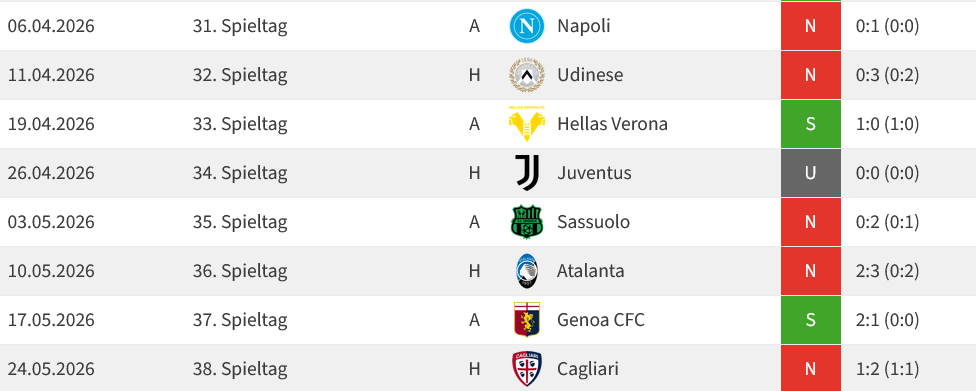This screenshot has width=976, height=391.
Task: Click the Cagliari crest icon
Action: point(527,369)
